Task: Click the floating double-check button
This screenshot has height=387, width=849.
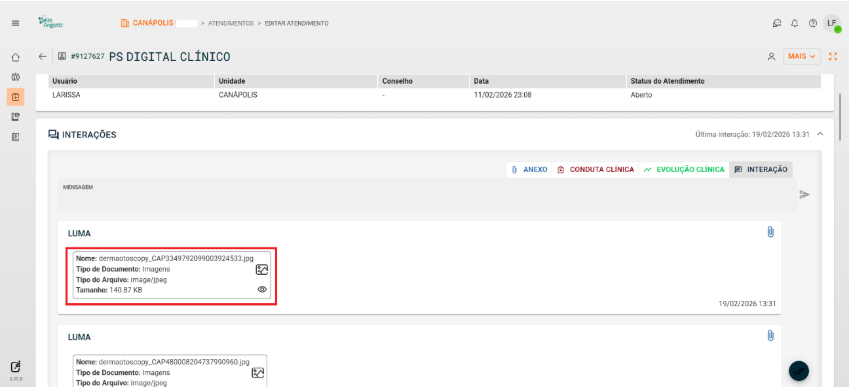Action: click(x=799, y=371)
